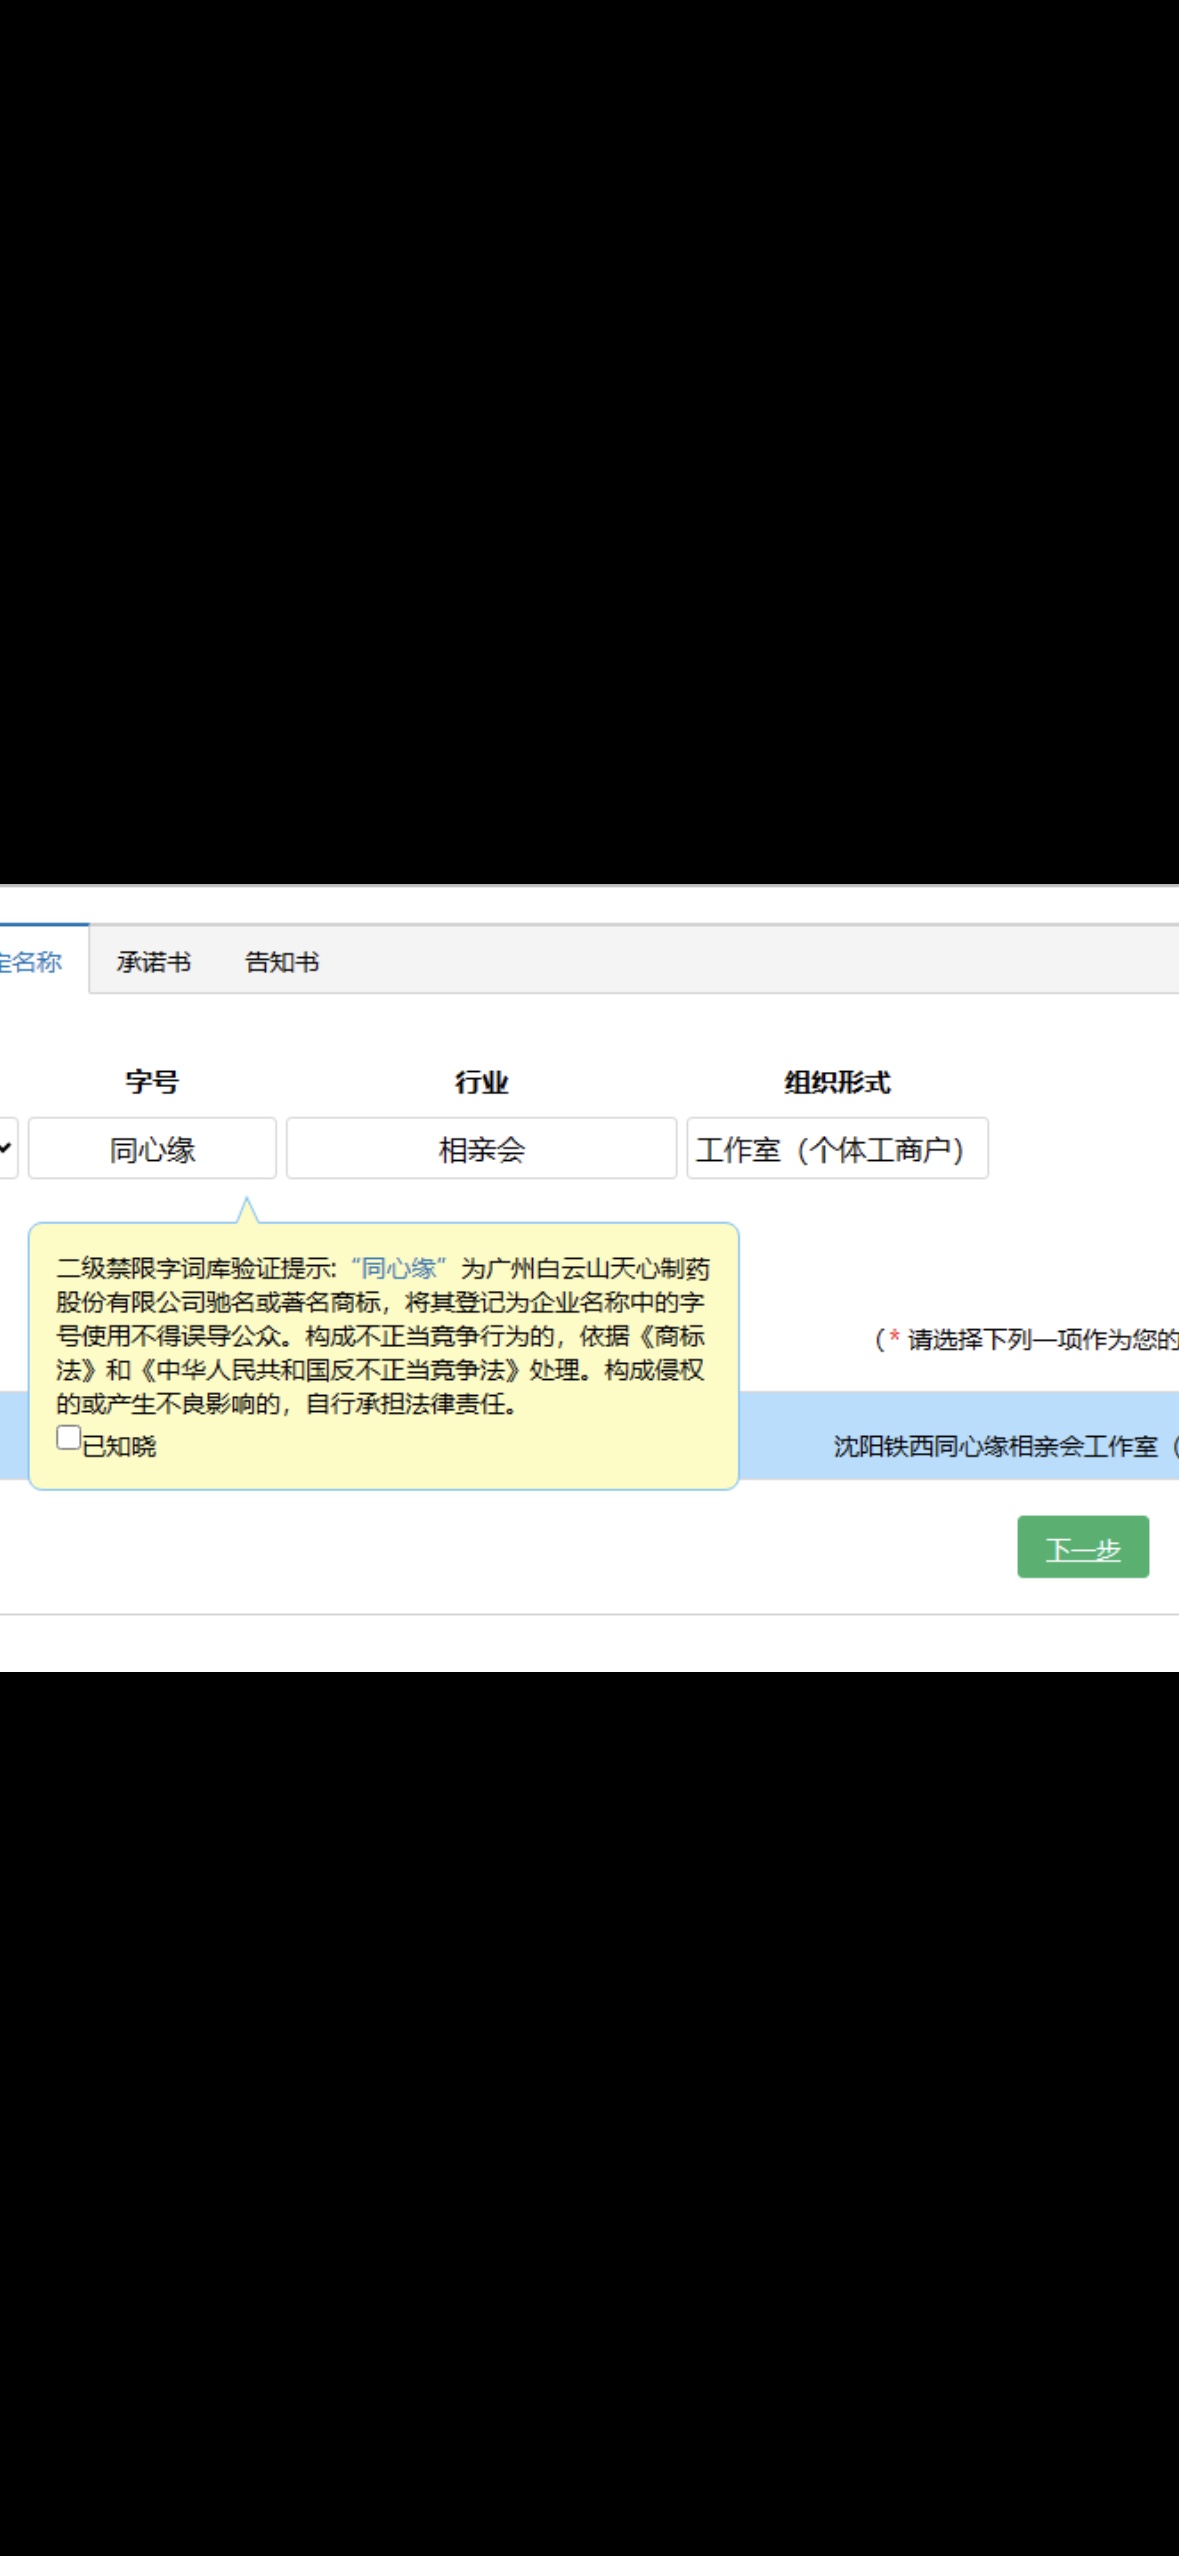Click the green 下一步 button
This screenshot has width=1179, height=2556.
coord(1083,1547)
